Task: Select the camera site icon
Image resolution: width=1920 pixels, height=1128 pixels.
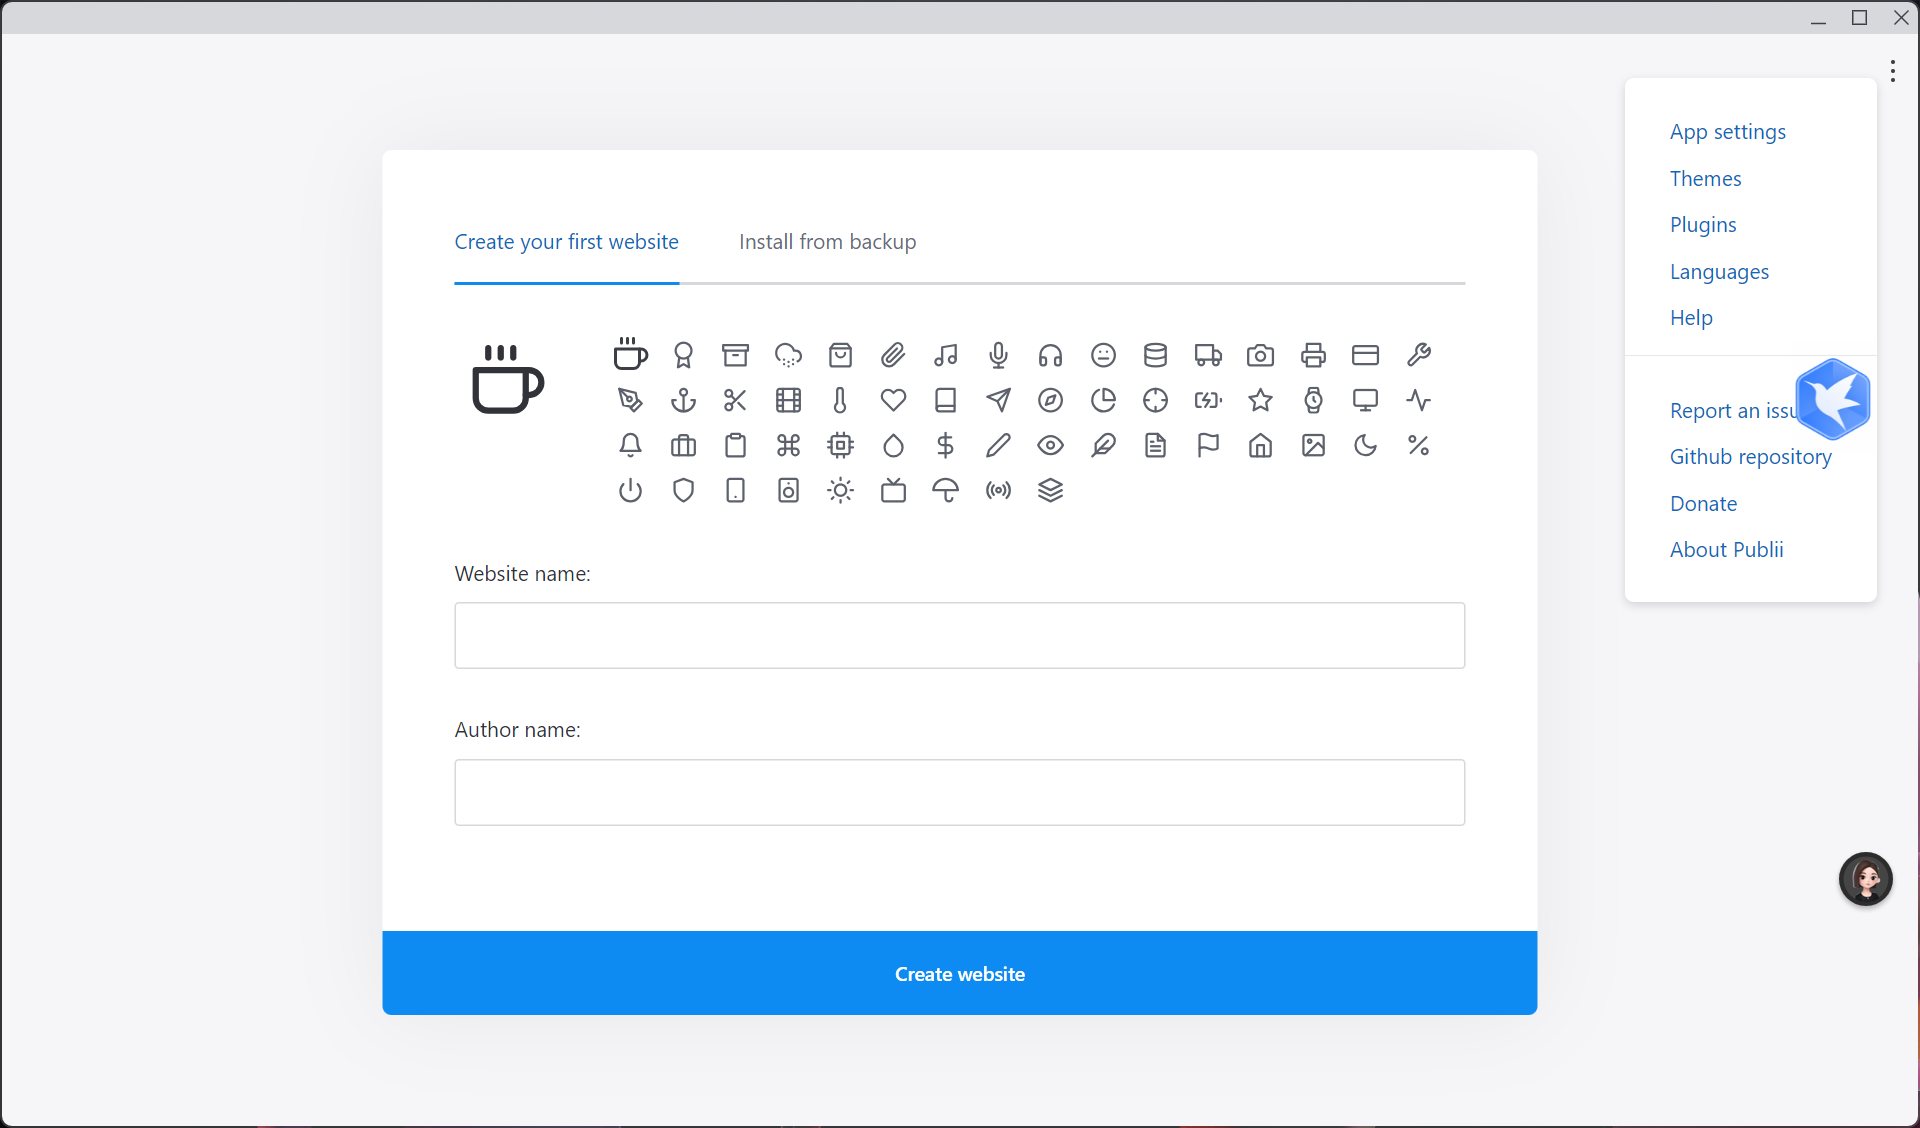Action: pos(1260,355)
